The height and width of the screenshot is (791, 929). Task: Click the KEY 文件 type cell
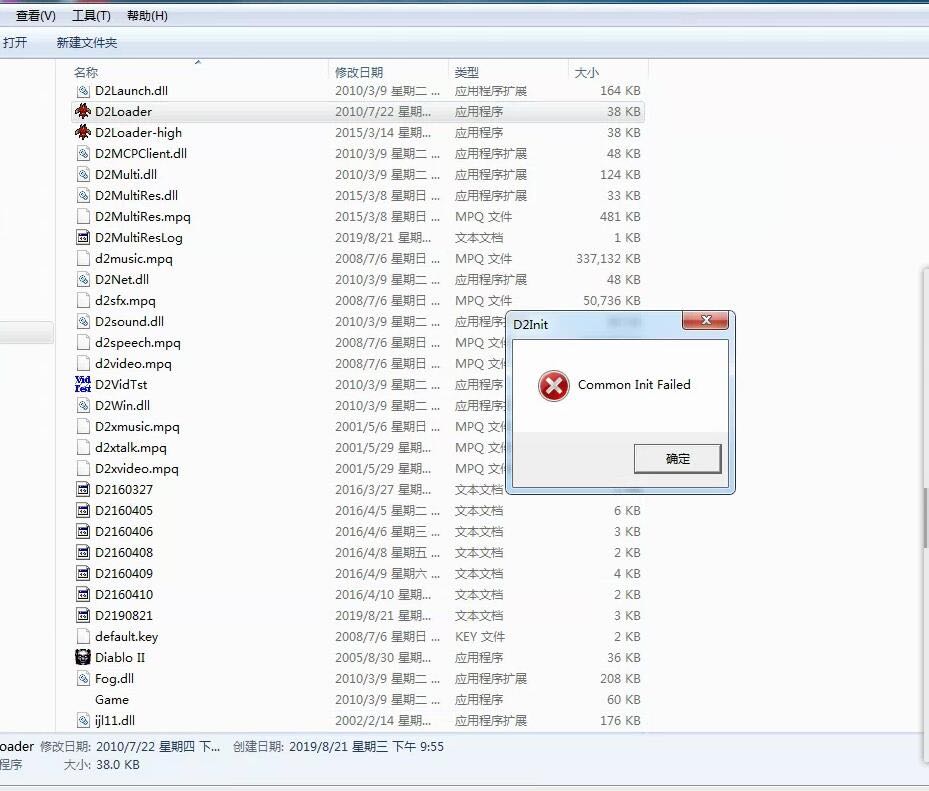(x=480, y=637)
